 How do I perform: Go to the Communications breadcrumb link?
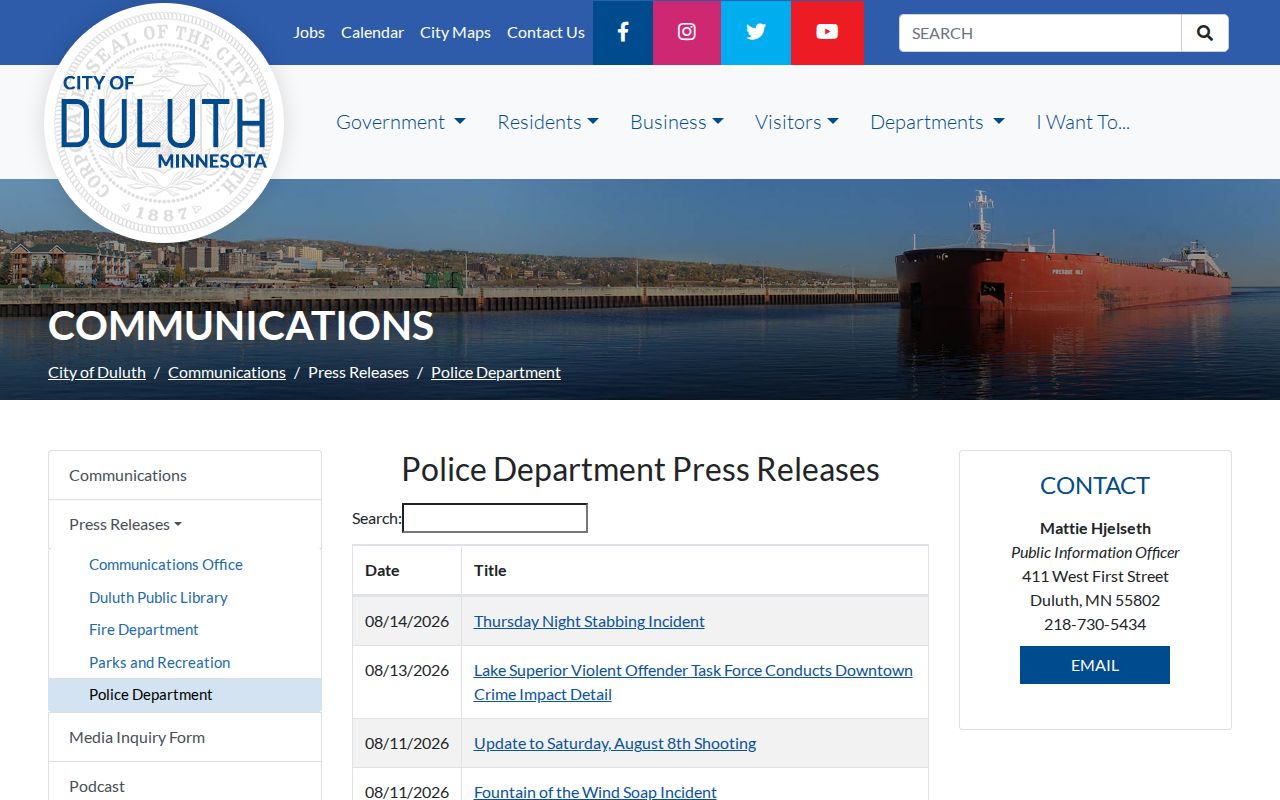pos(227,372)
